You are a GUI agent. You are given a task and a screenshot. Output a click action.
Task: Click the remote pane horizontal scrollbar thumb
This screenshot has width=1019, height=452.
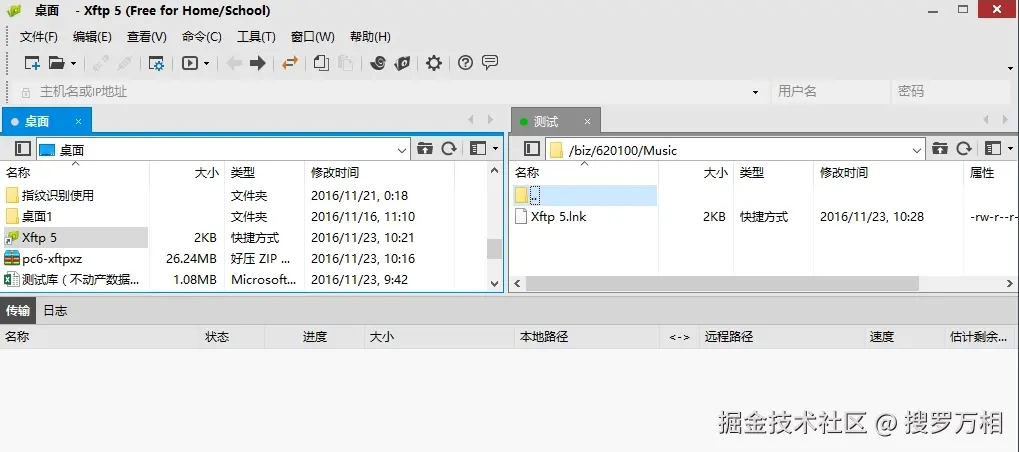point(722,284)
